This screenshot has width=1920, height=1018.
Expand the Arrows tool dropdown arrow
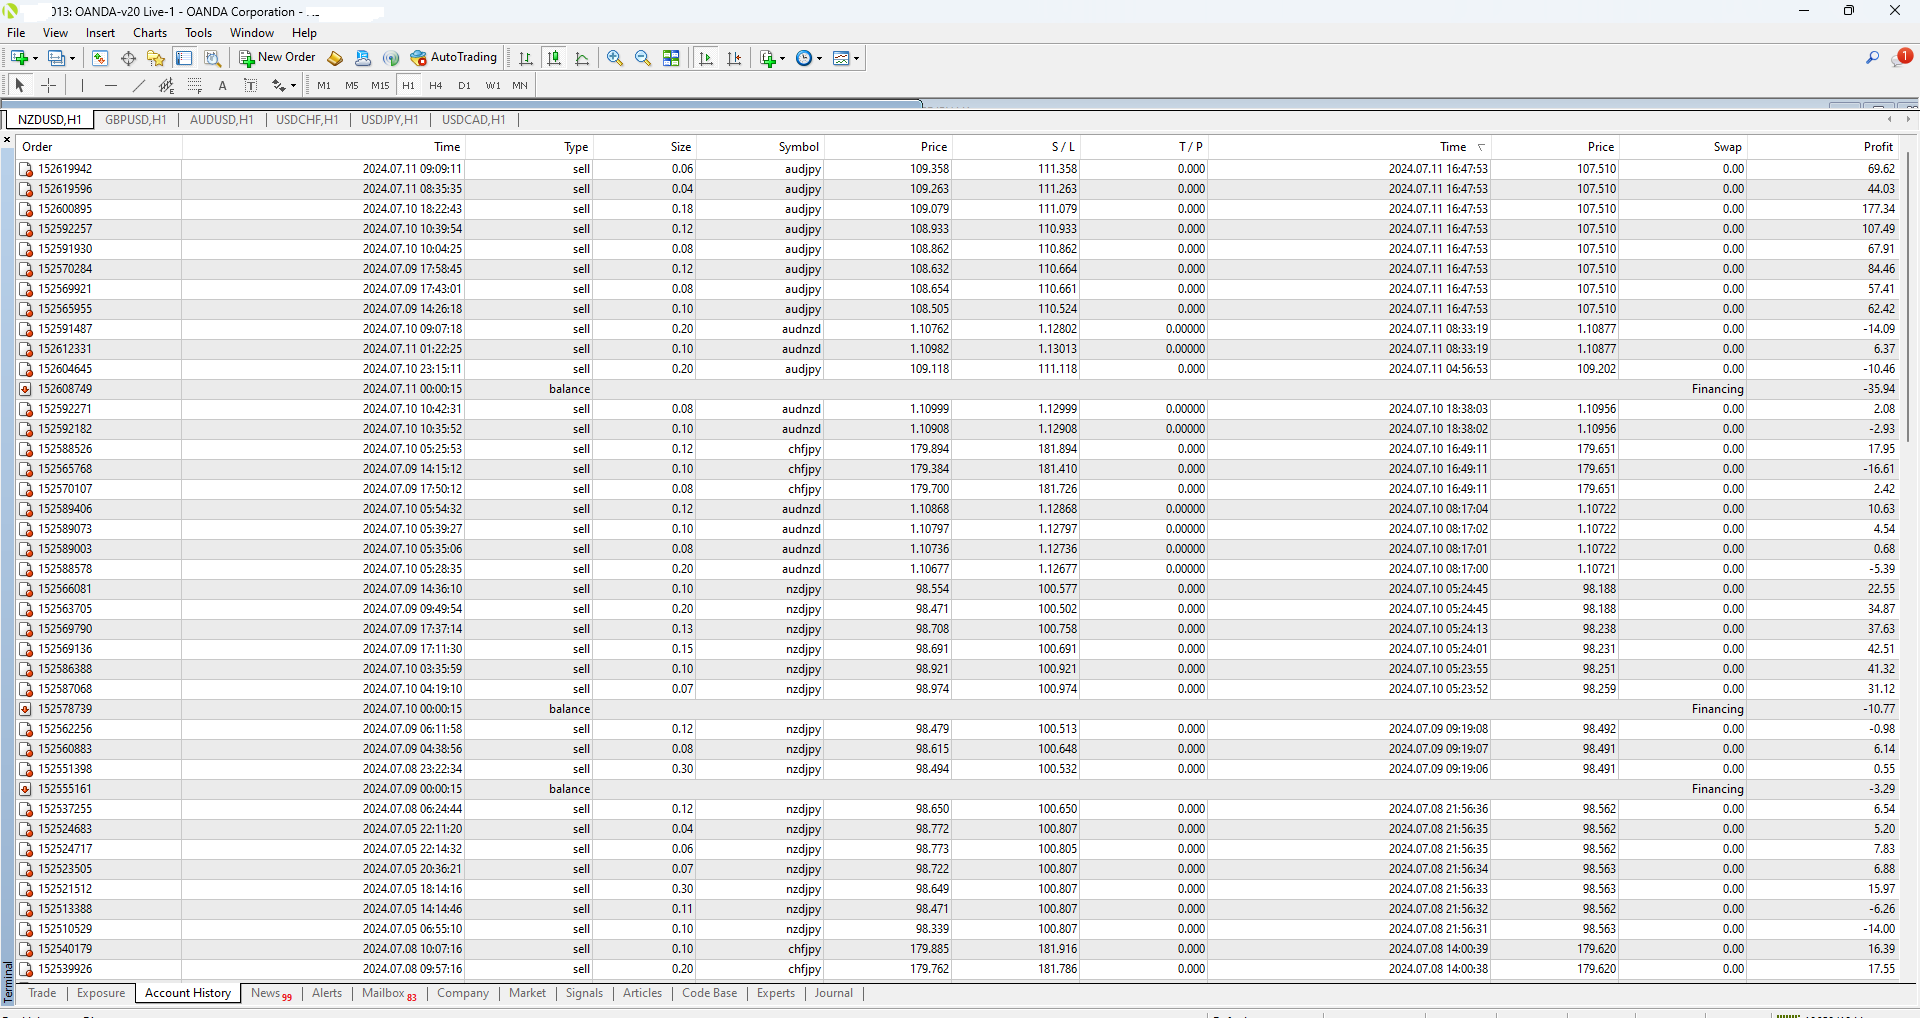293,86
